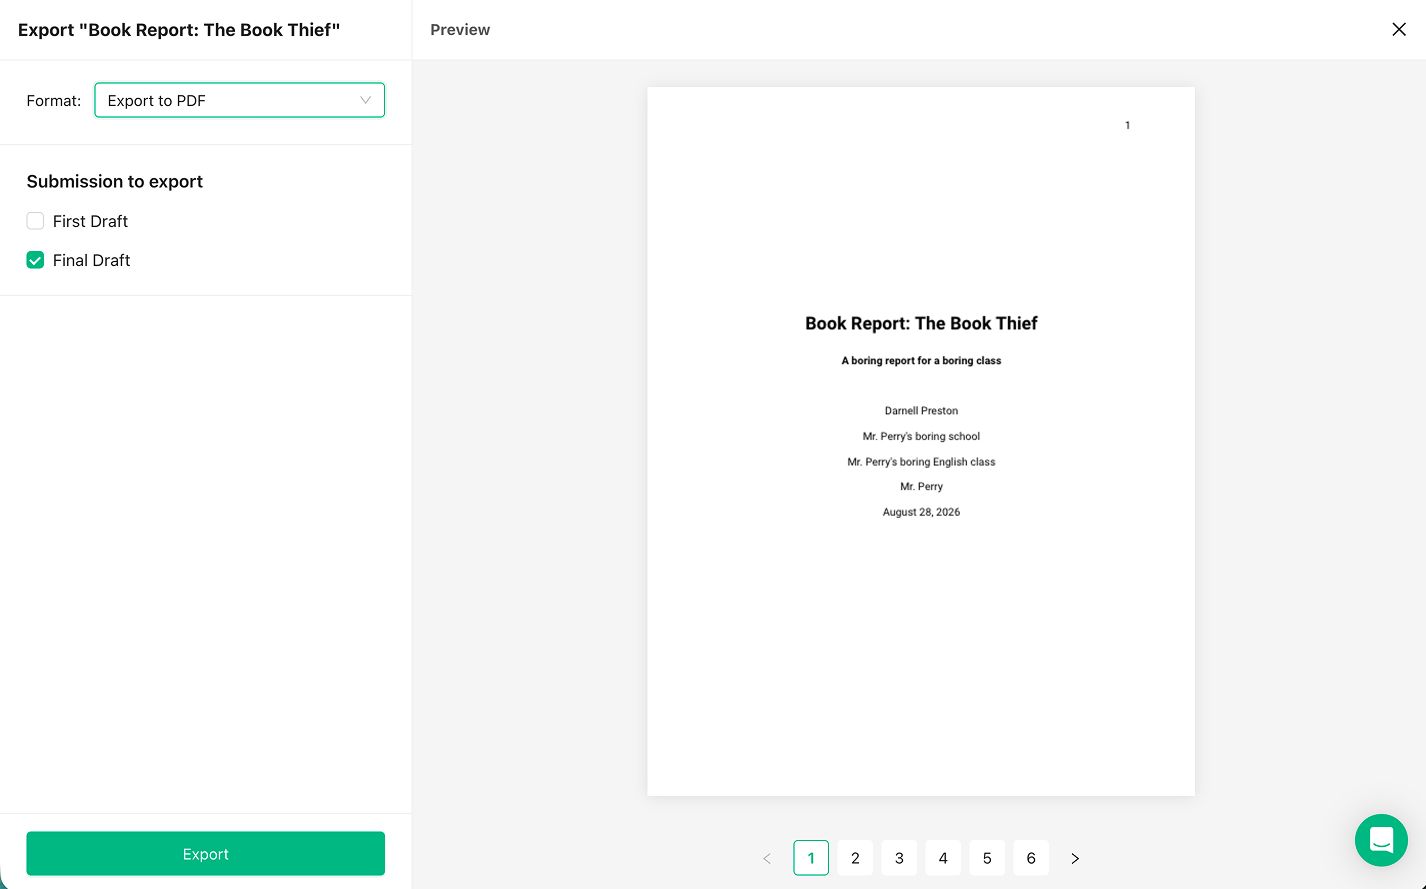Click the green Export button
1426x889 pixels.
pyautogui.click(x=206, y=854)
